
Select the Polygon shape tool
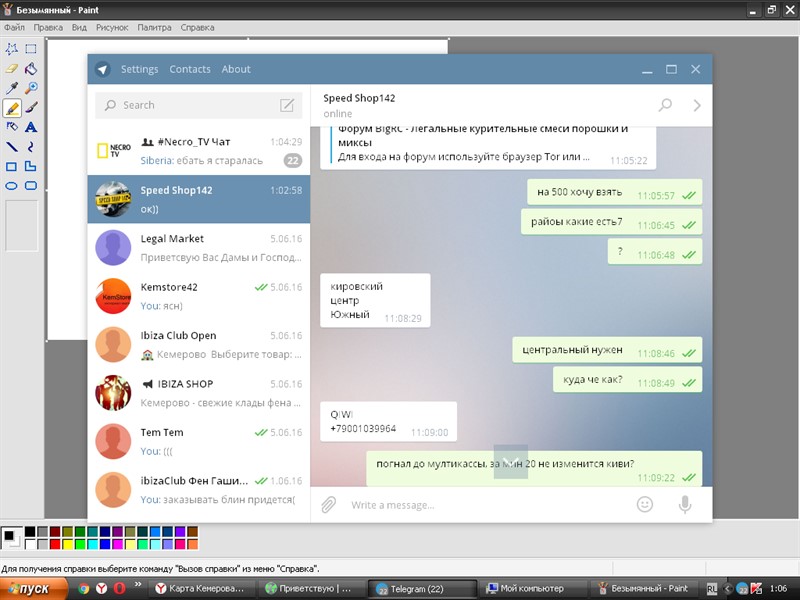pyautogui.click(x=31, y=166)
